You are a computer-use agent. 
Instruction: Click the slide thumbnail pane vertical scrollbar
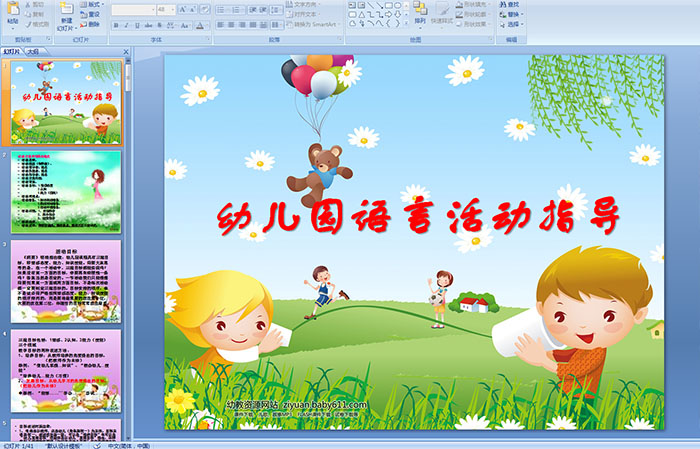point(129,250)
